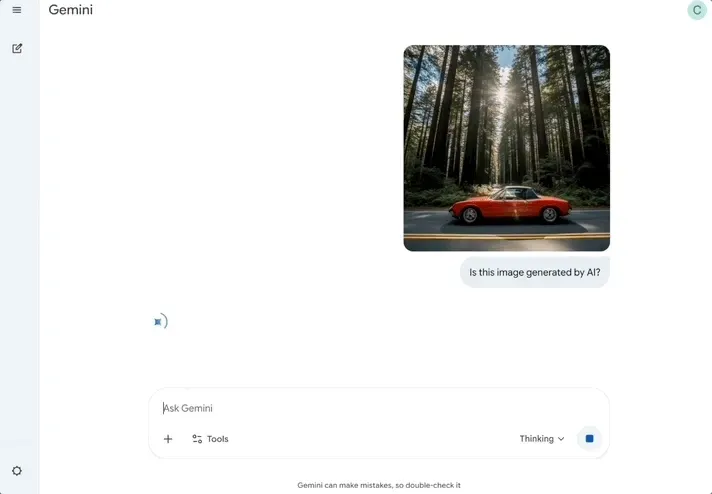Open settings gear in the sidebar
Image resolution: width=712 pixels, height=494 pixels.
tap(17, 471)
